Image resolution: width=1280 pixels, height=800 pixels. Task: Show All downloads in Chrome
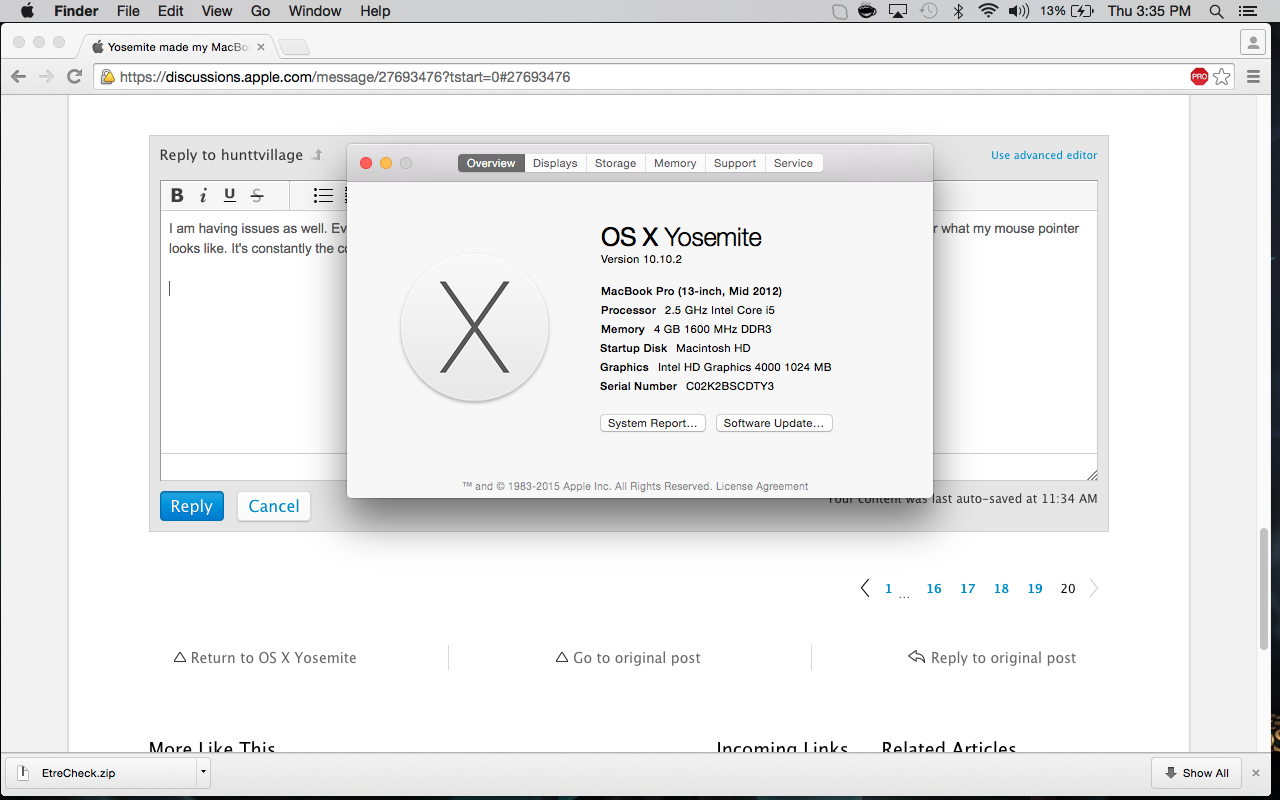pos(1196,773)
